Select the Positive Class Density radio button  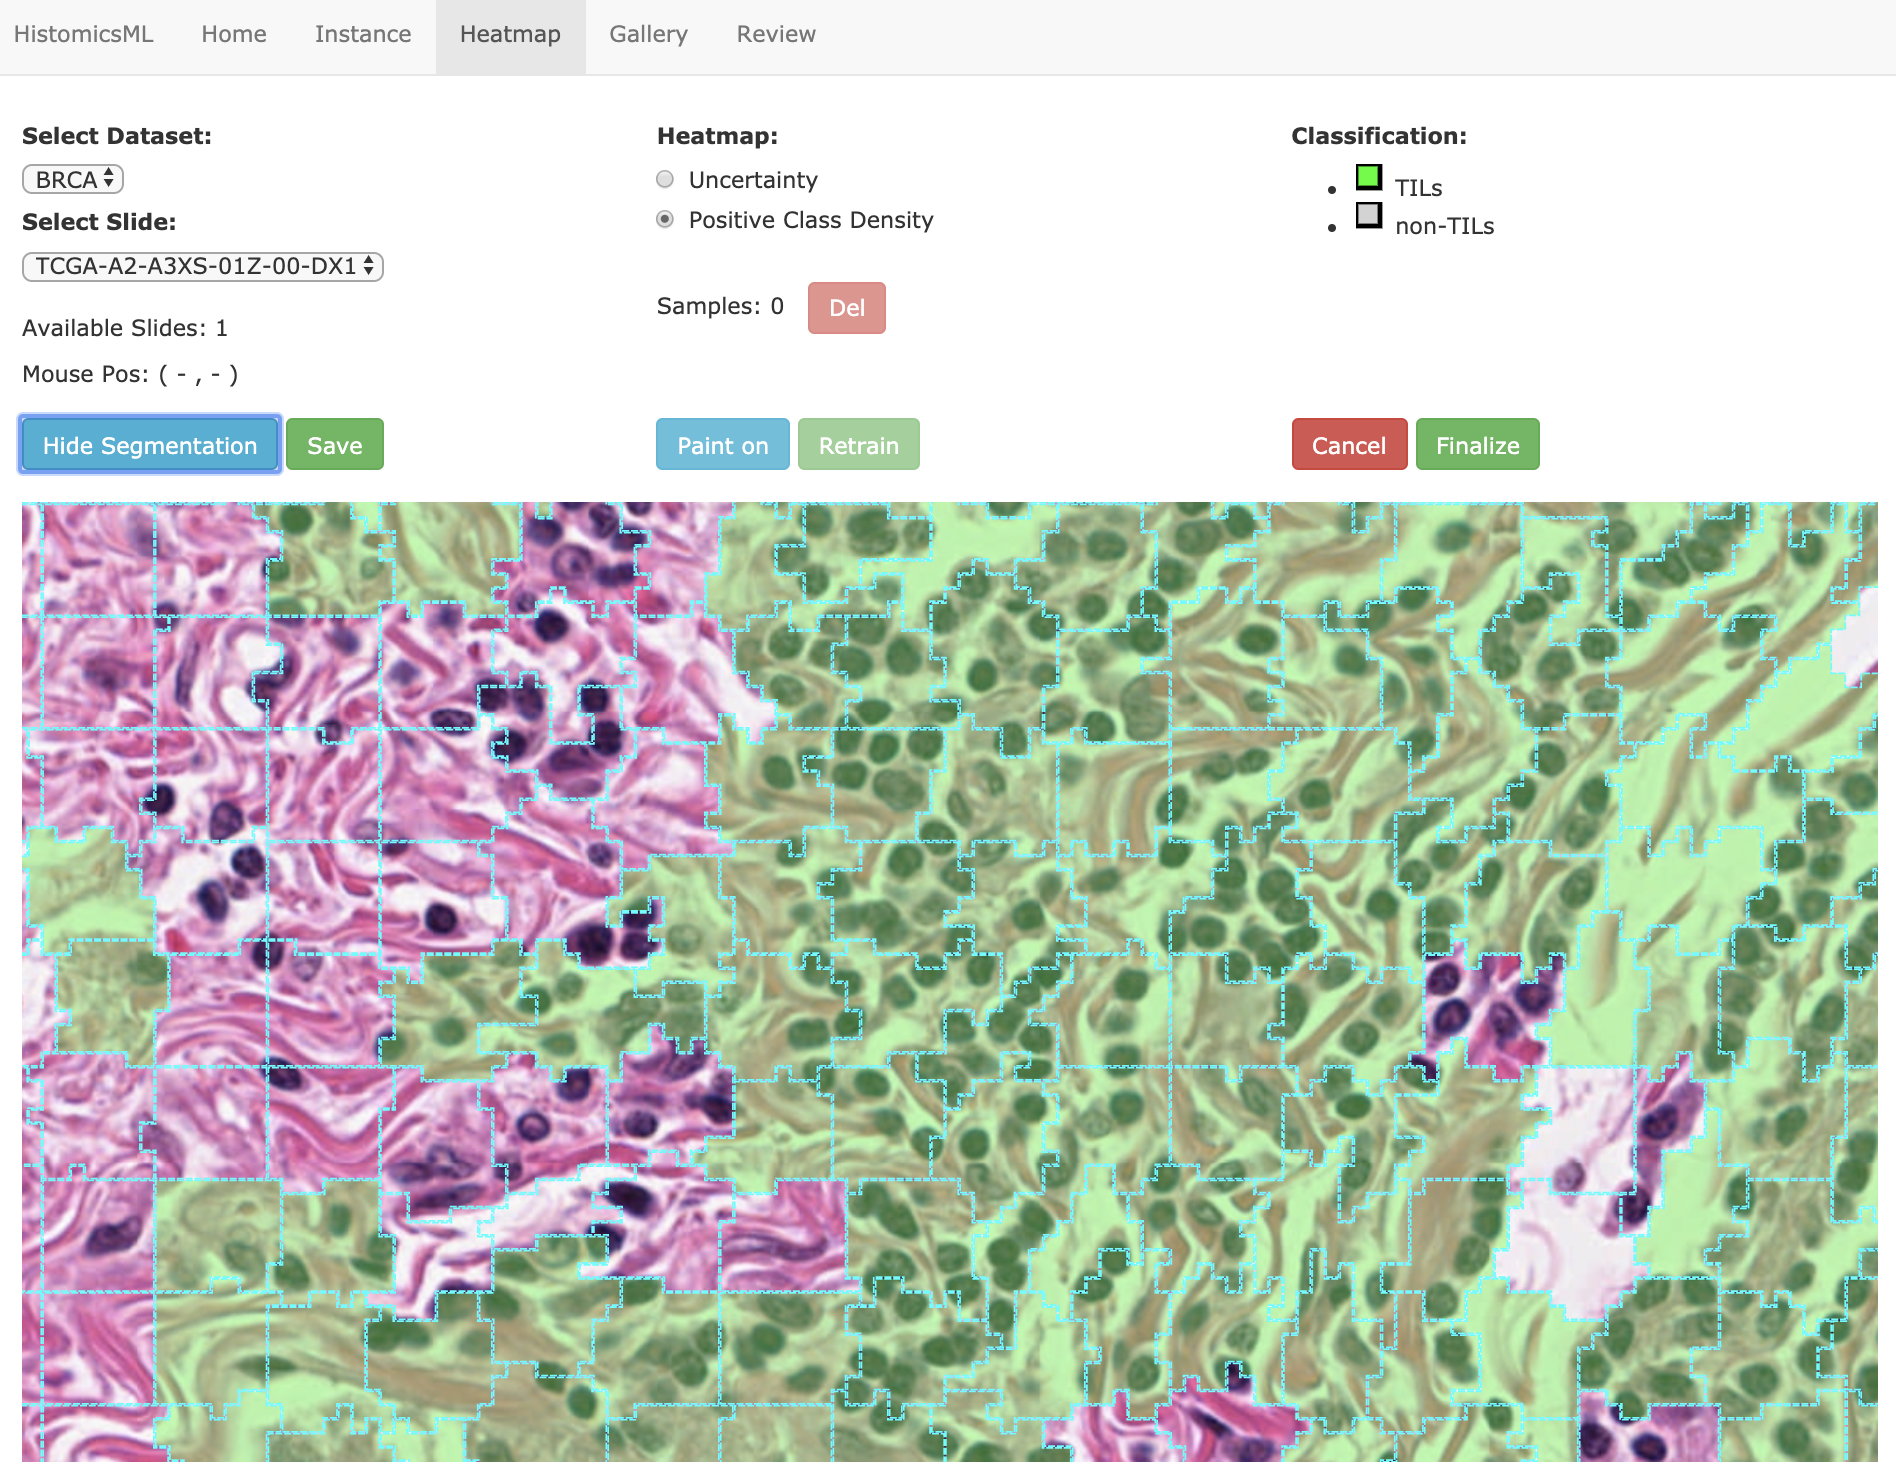665,219
